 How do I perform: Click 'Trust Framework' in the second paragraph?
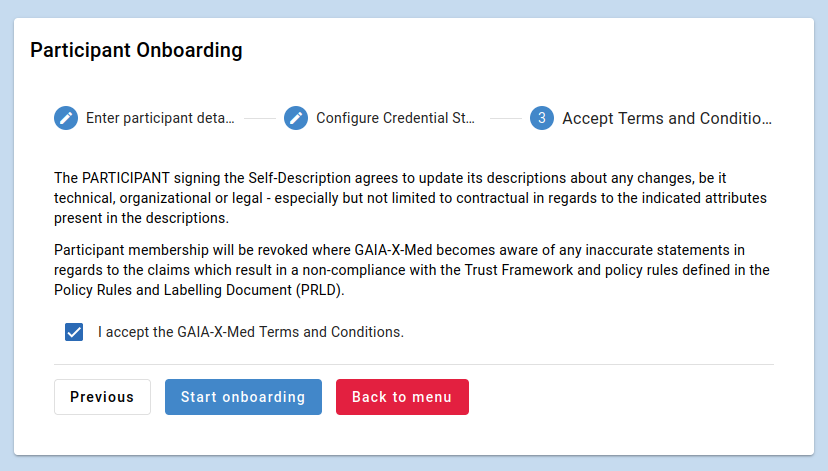click(x=519, y=270)
